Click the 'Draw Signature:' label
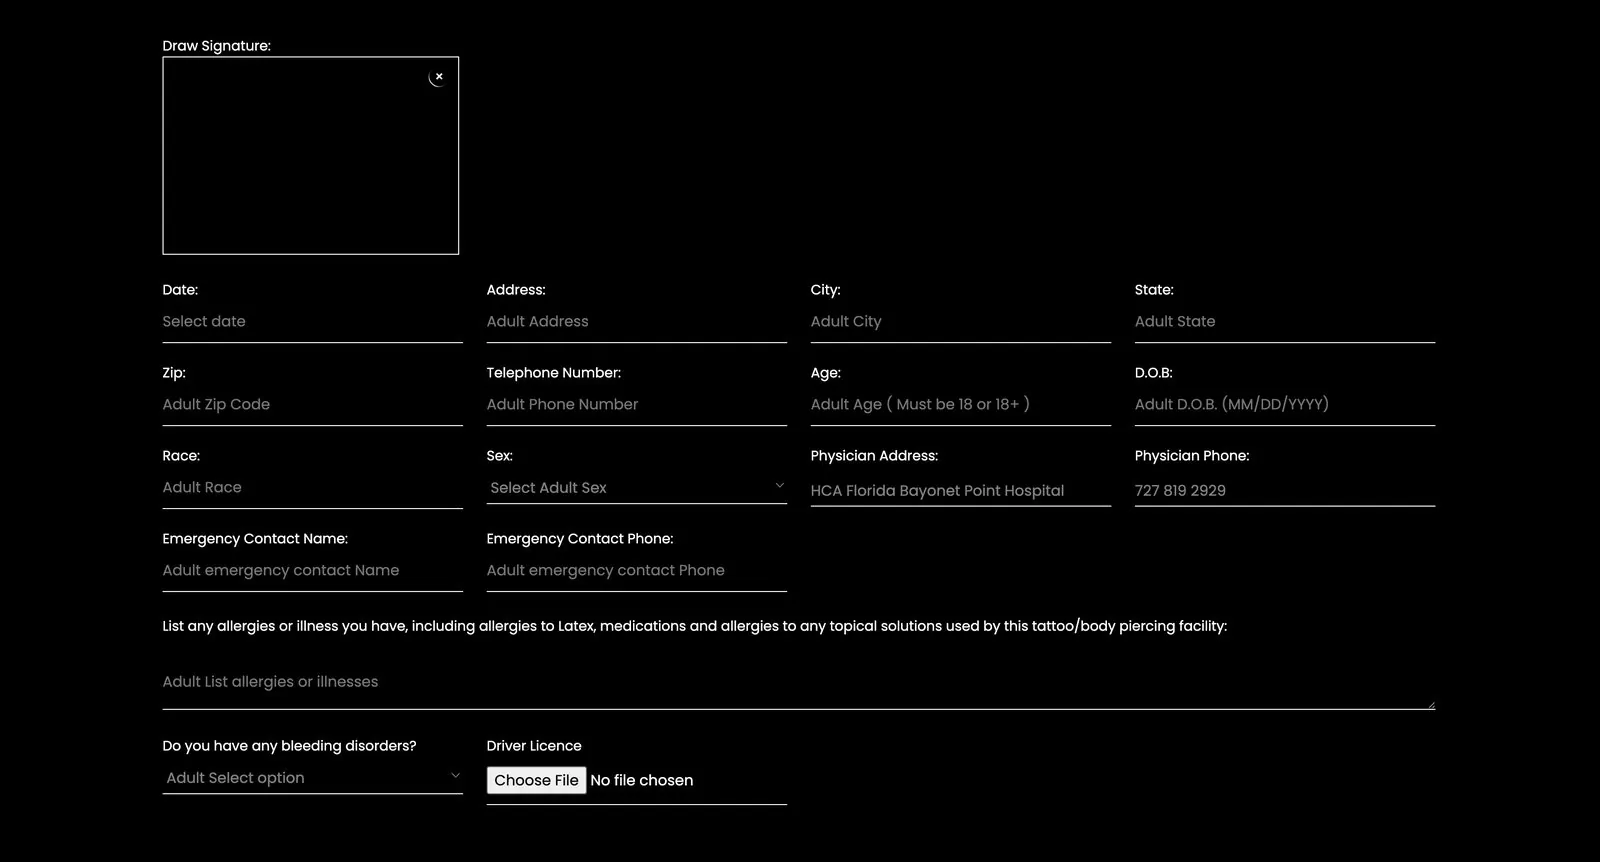Image resolution: width=1600 pixels, height=862 pixels. [x=217, y=46]
